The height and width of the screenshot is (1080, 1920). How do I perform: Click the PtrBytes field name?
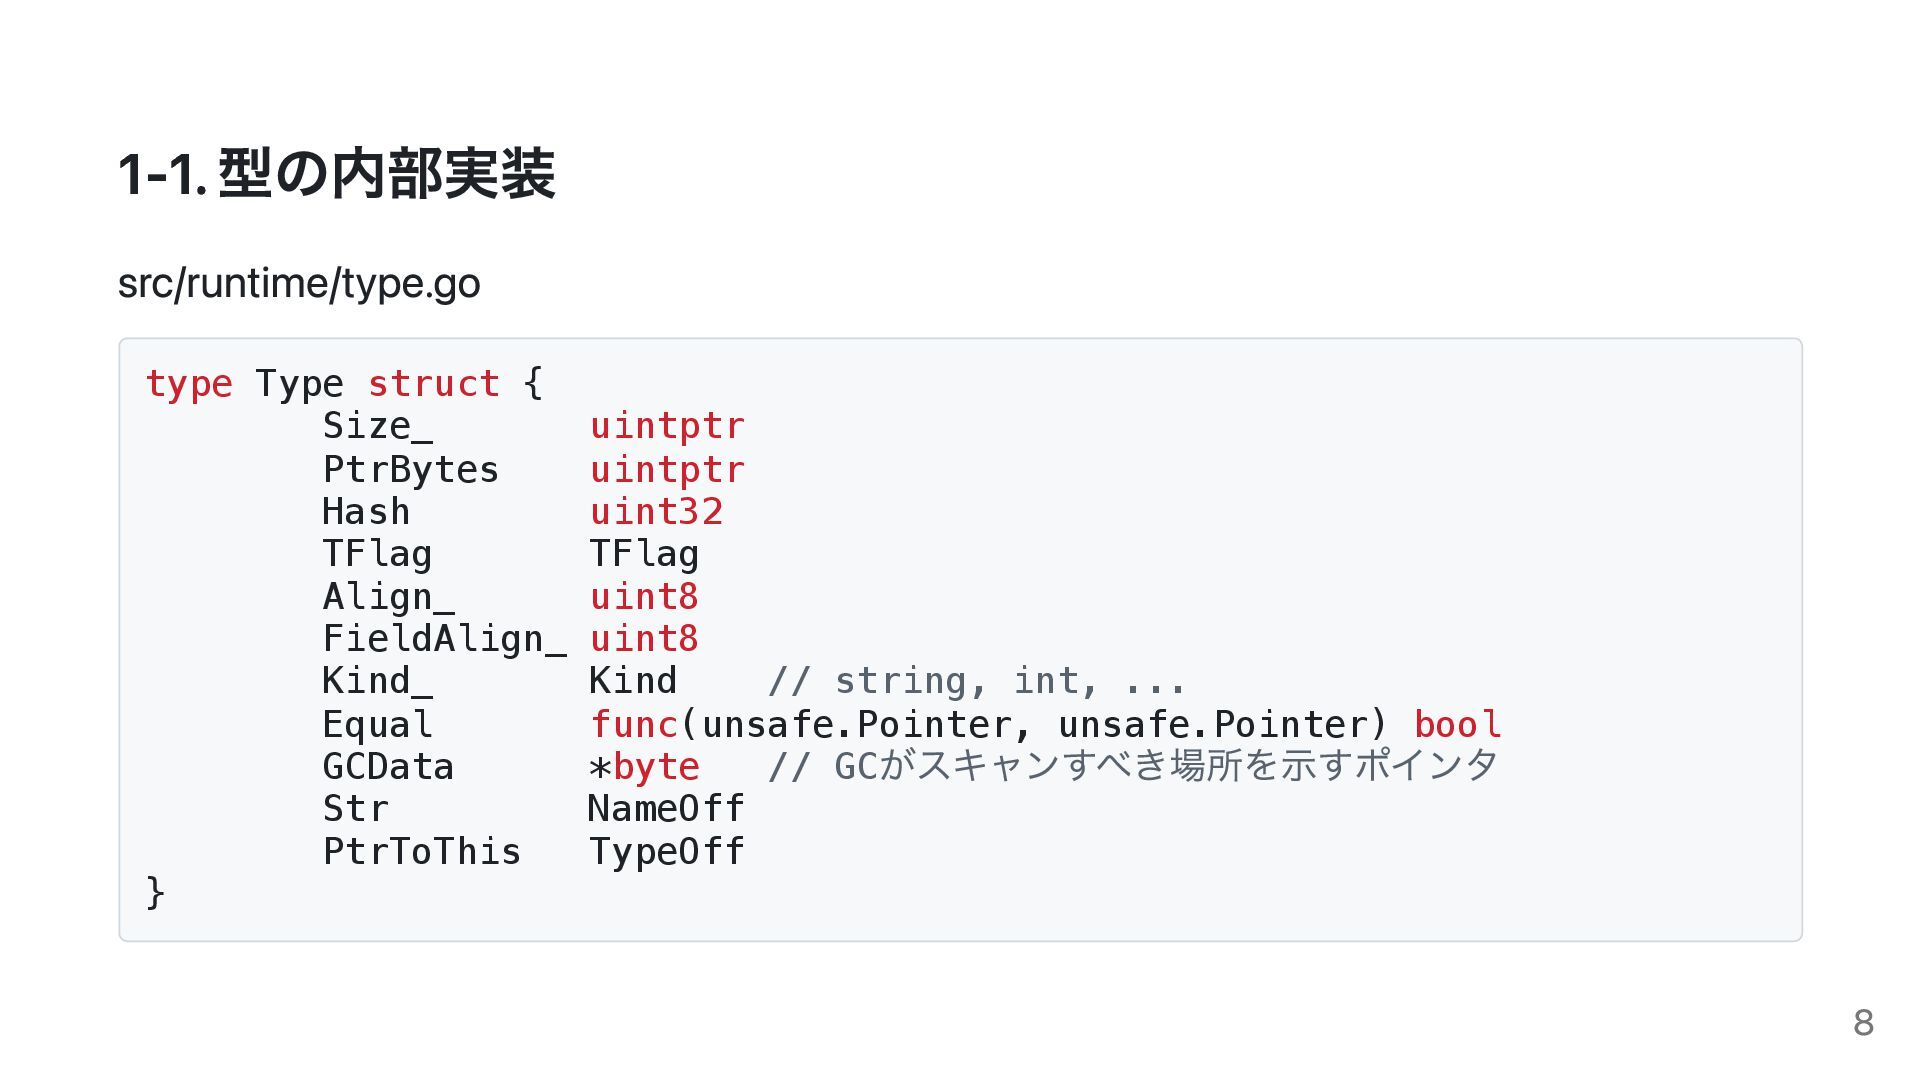click(410, 470)
